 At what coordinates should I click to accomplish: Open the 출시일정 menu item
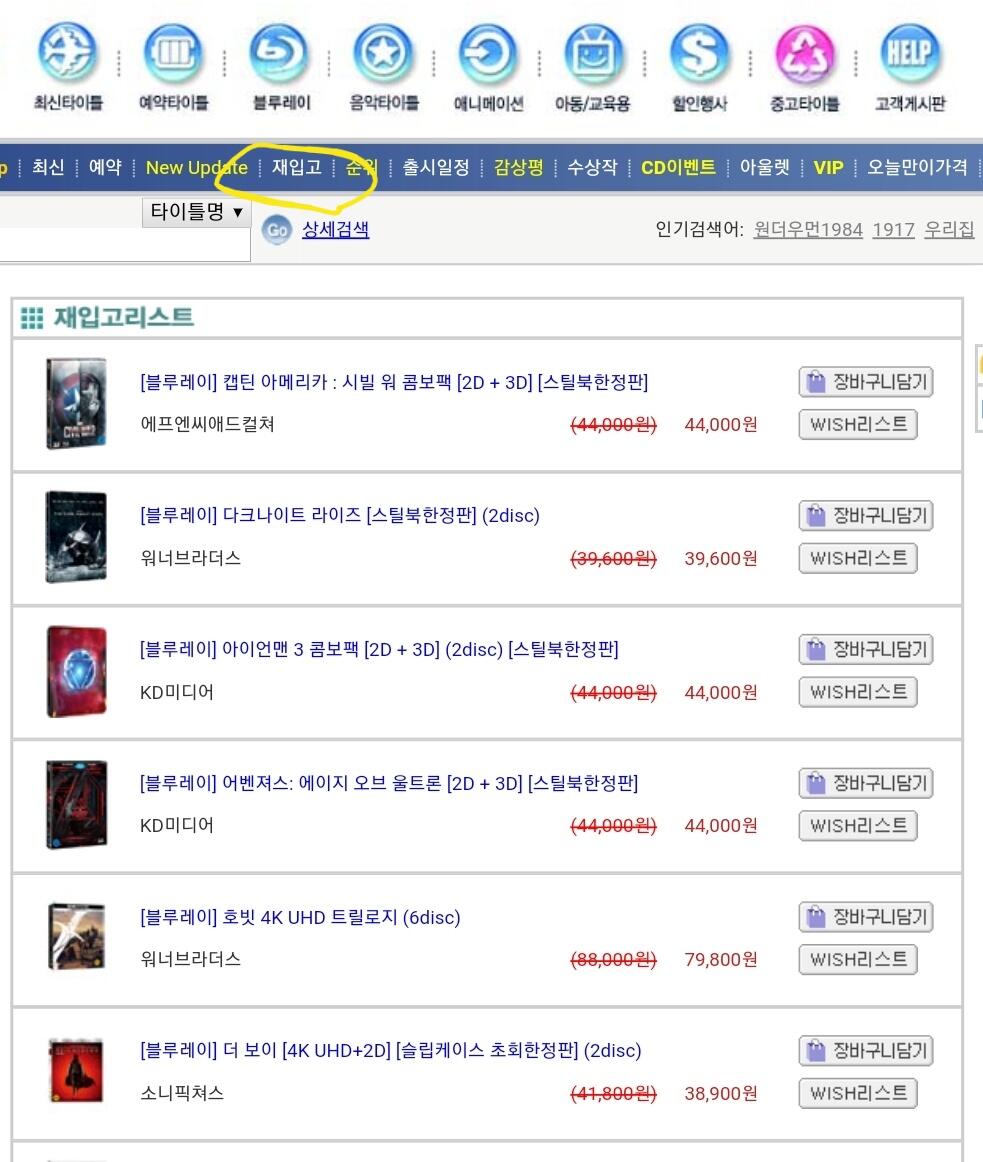click(x=436, y=167)
